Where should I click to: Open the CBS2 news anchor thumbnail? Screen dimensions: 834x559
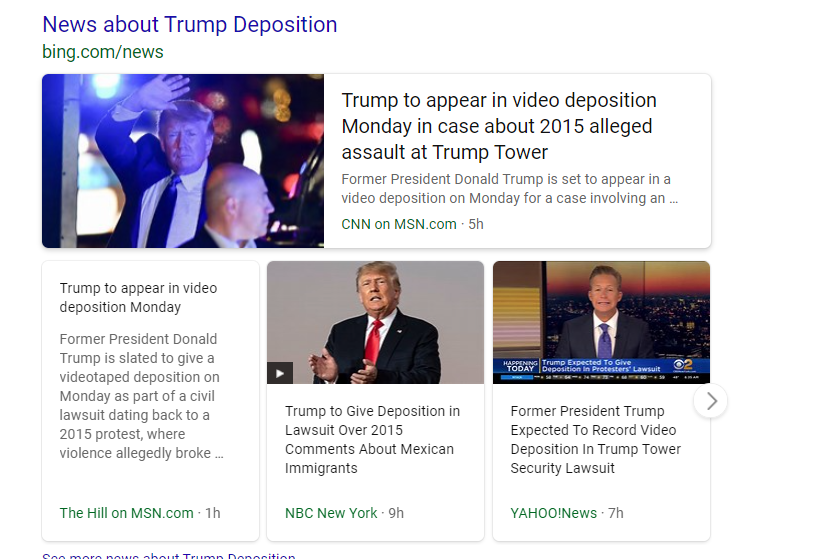point(602,322)
